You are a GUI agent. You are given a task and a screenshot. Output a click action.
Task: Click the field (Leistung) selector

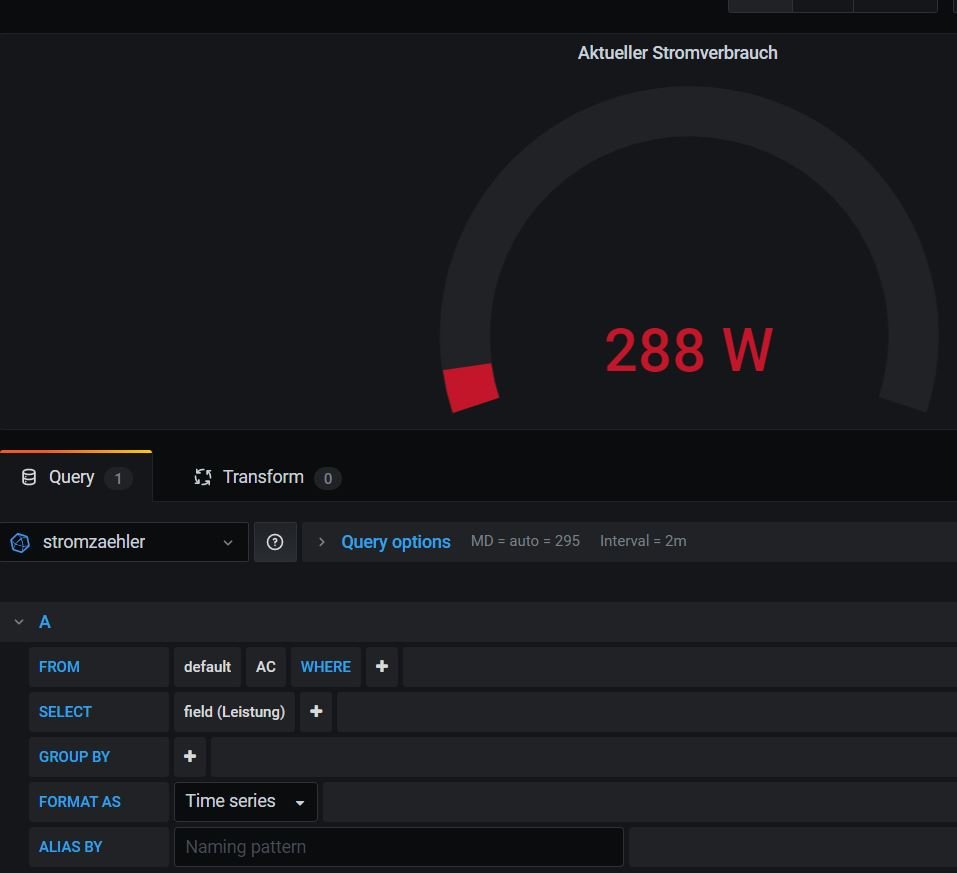(234, 712)
